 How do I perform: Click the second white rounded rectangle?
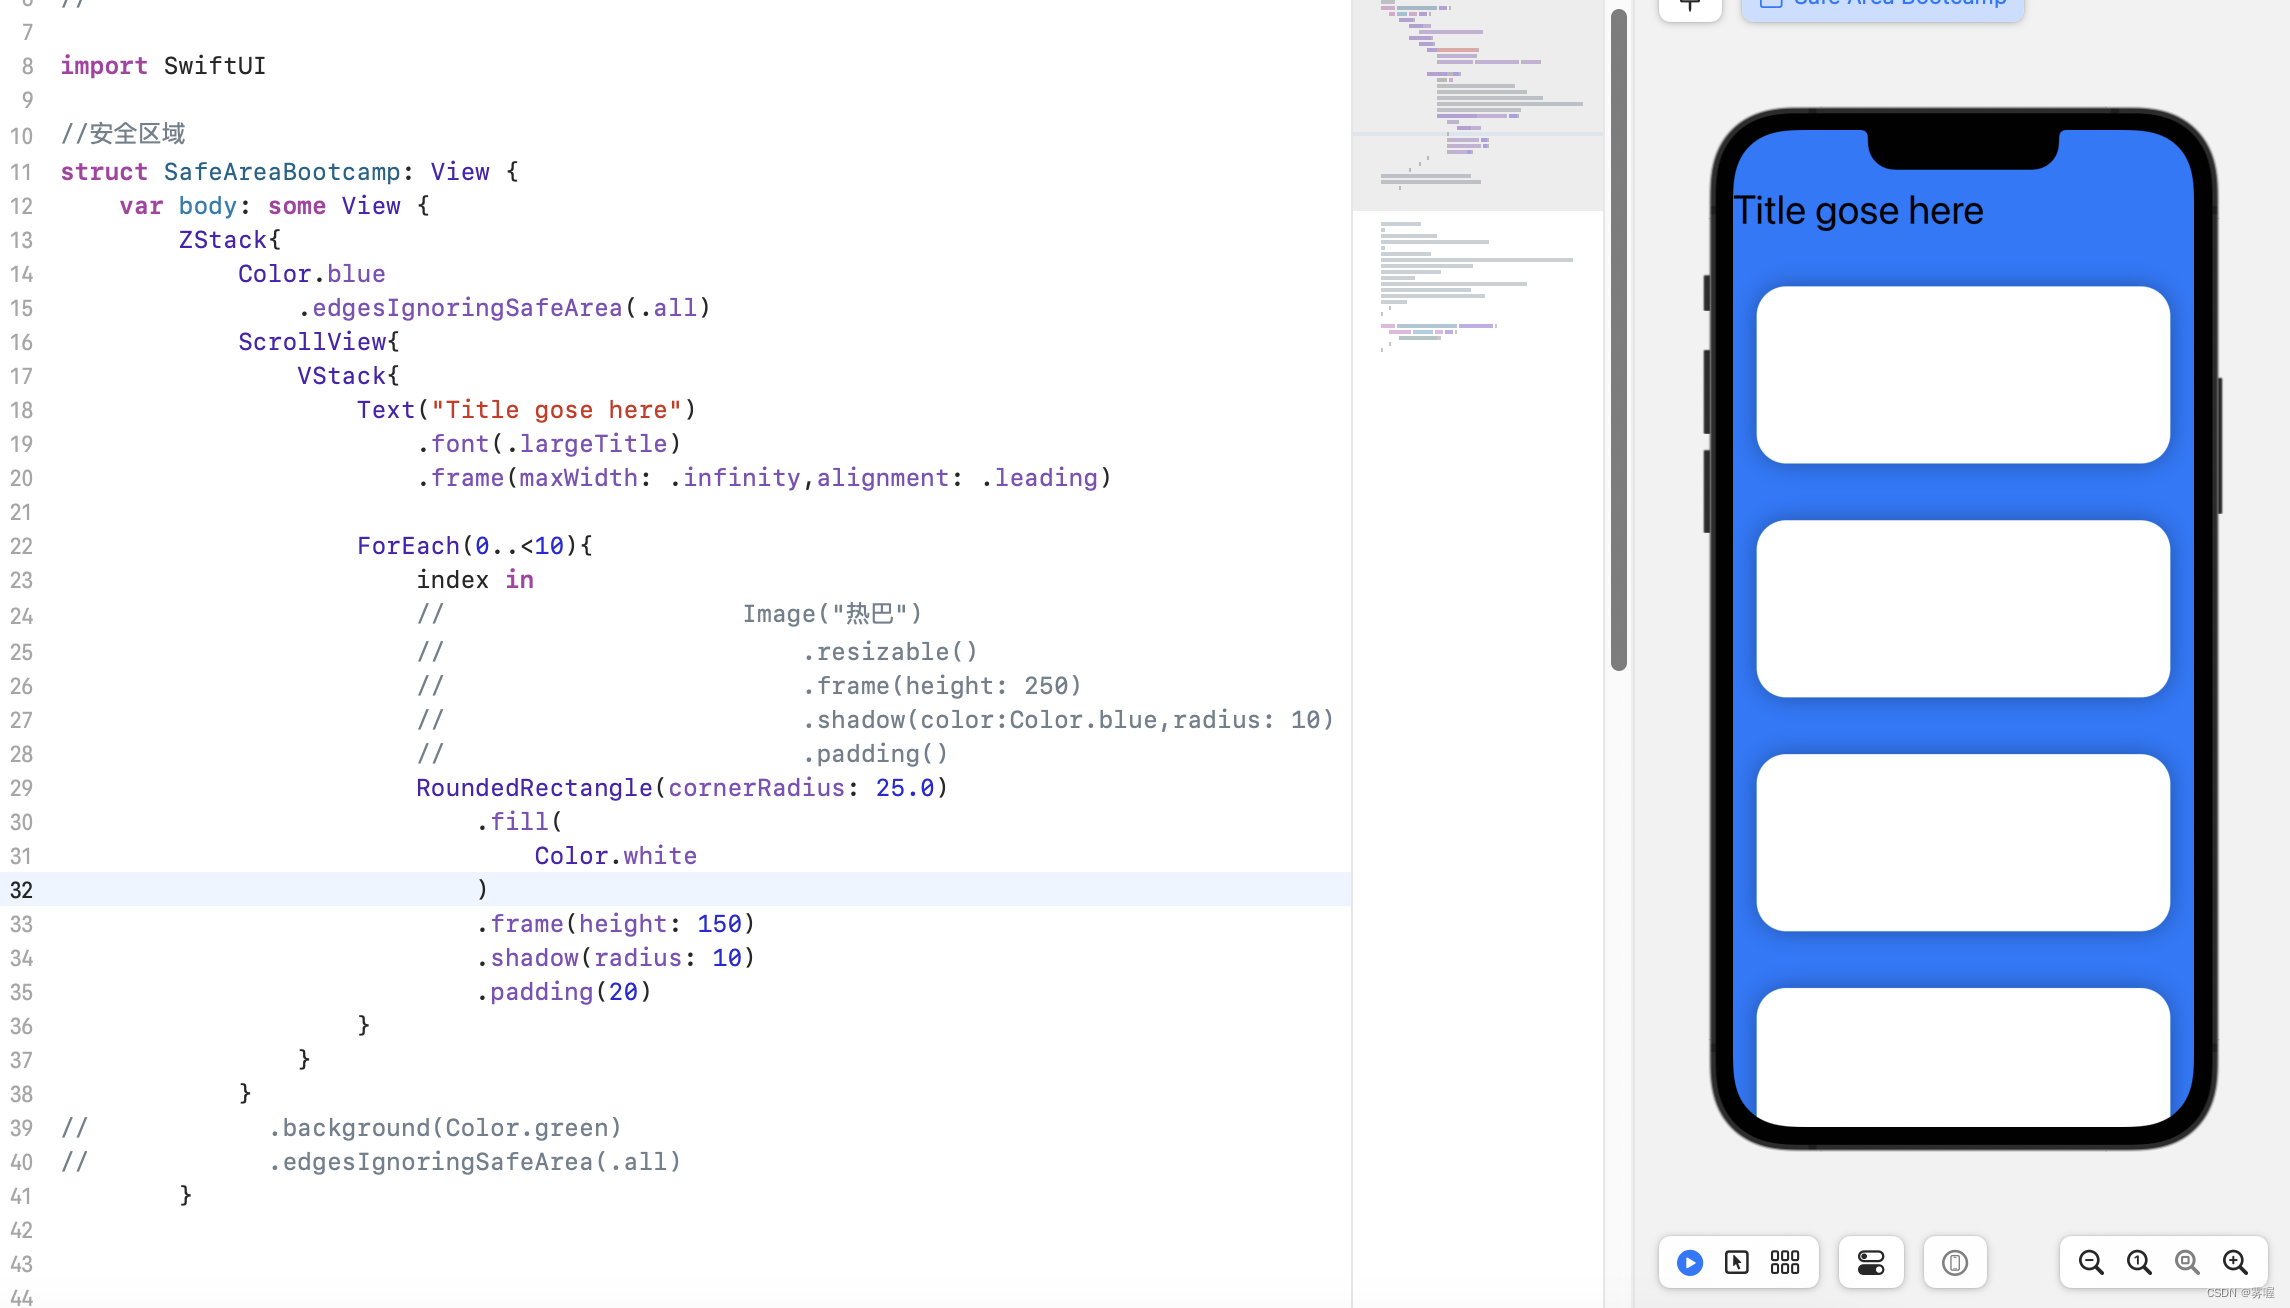coord(1963,608)
